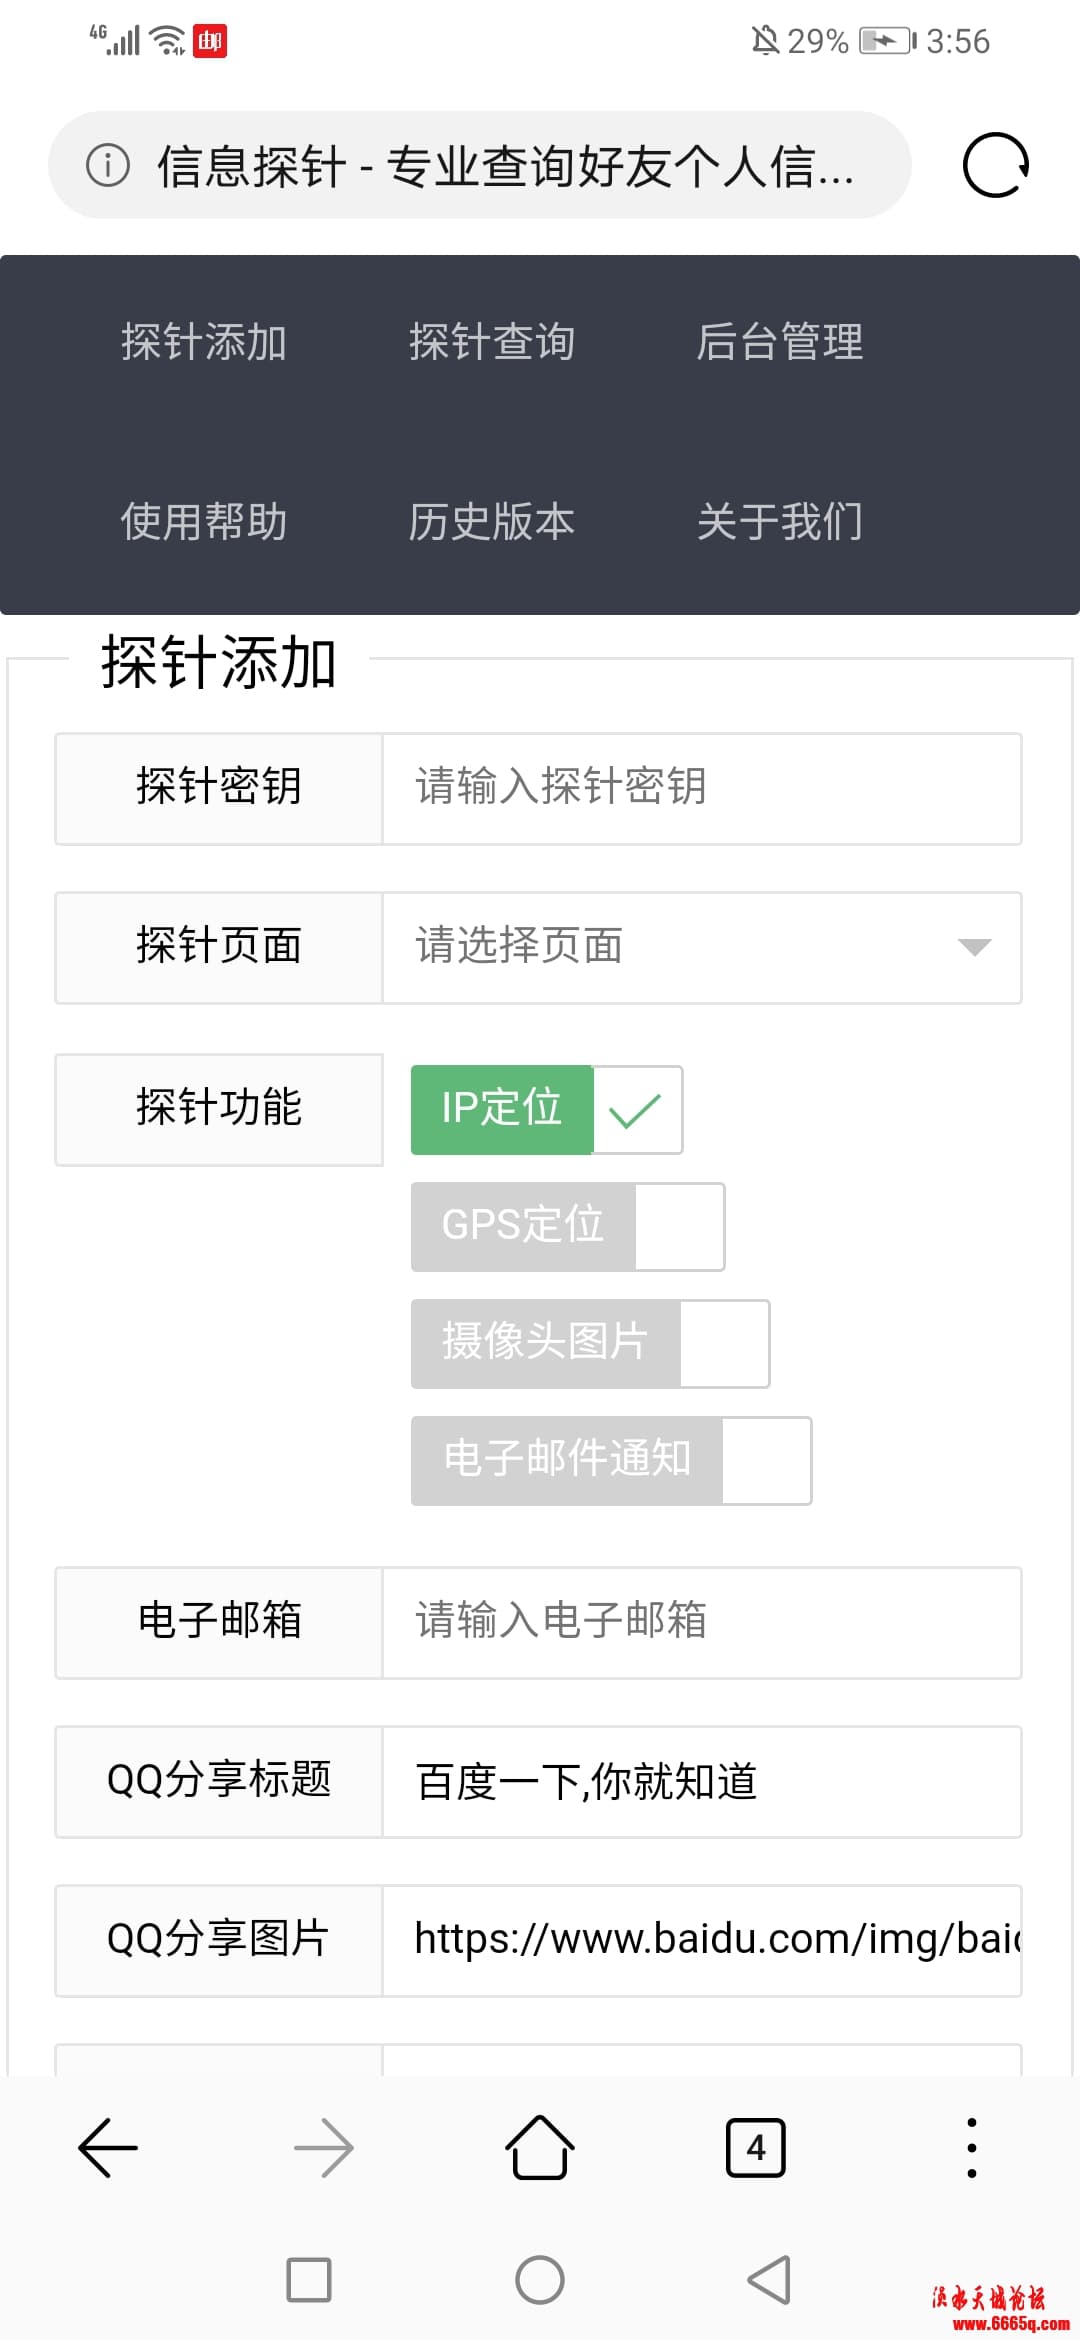Enable the 摄像头图片 option
Image resolution: width=1080 pixels, height=2340 pixels.
pyautogui.click(x=590, y=1344)
